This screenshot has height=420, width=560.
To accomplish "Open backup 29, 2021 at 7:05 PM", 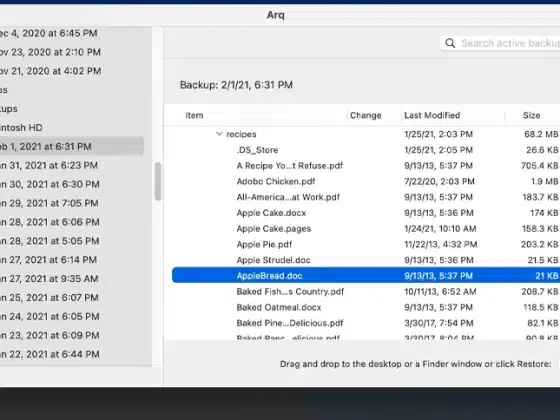I will pos(49,203).
